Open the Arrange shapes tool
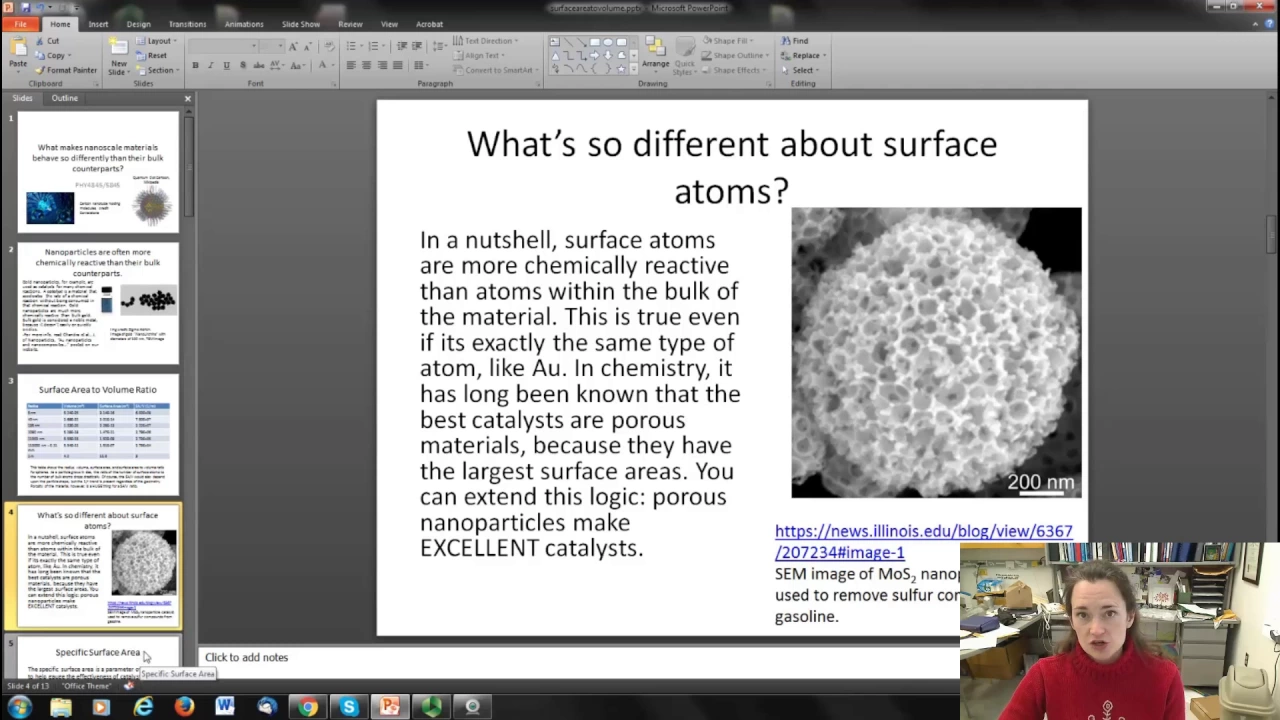The height and width of the screenshot is (720, 1280). click(655, 55)
